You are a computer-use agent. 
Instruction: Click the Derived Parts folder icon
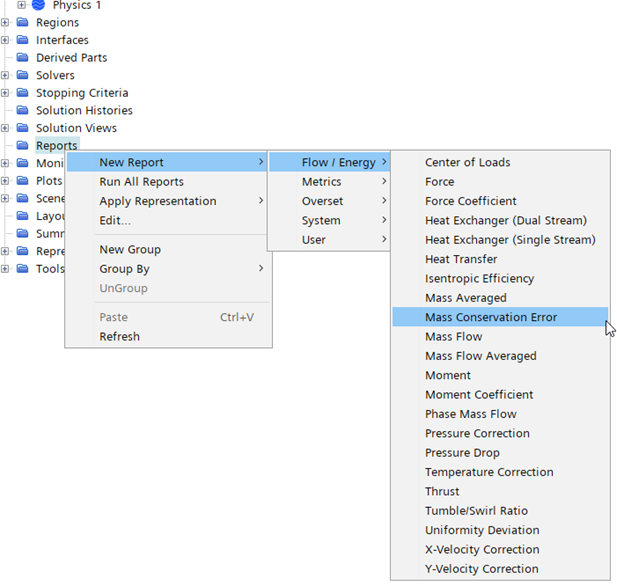coord(22,58)
